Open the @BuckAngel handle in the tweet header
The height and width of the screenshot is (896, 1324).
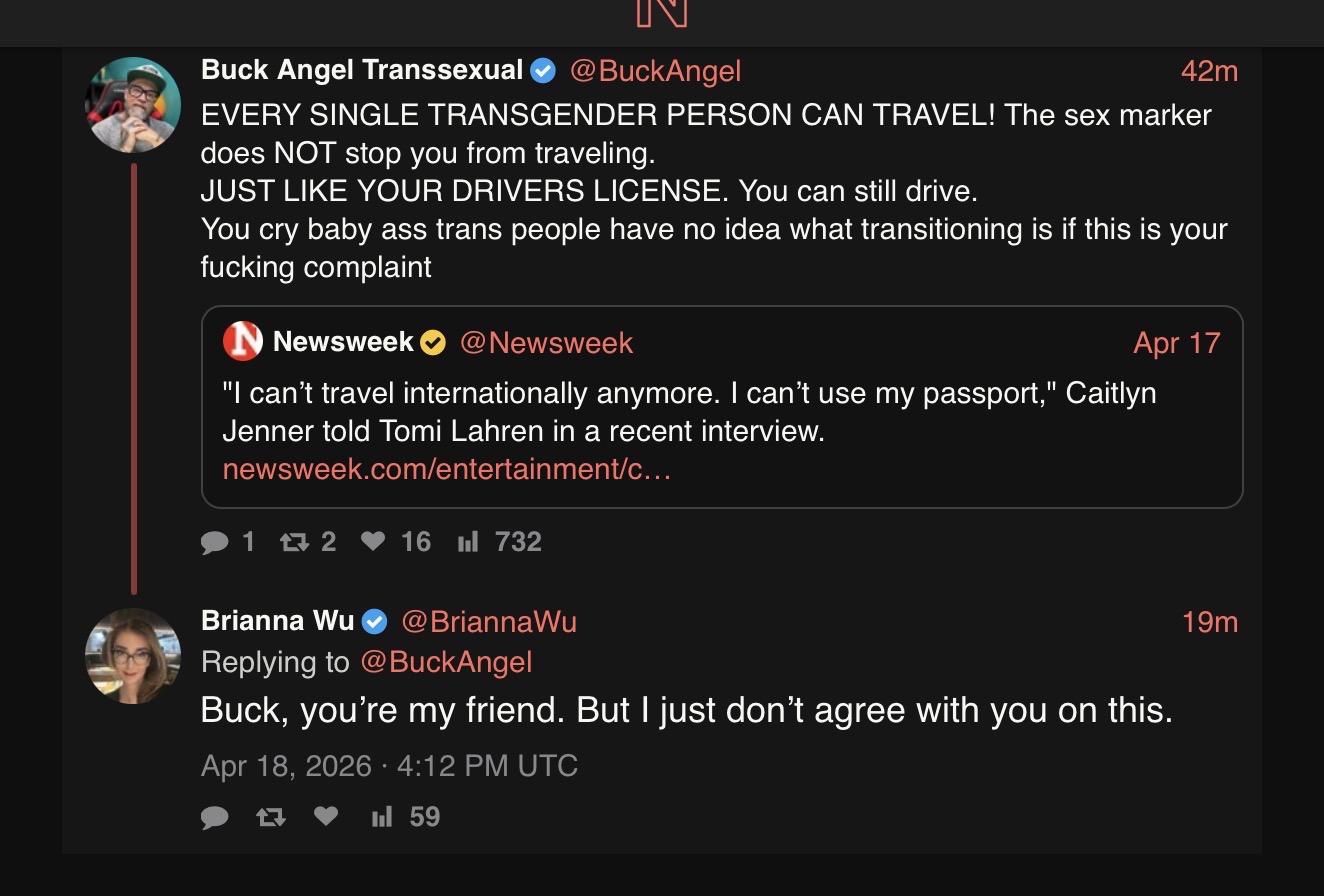coord(656,71)
